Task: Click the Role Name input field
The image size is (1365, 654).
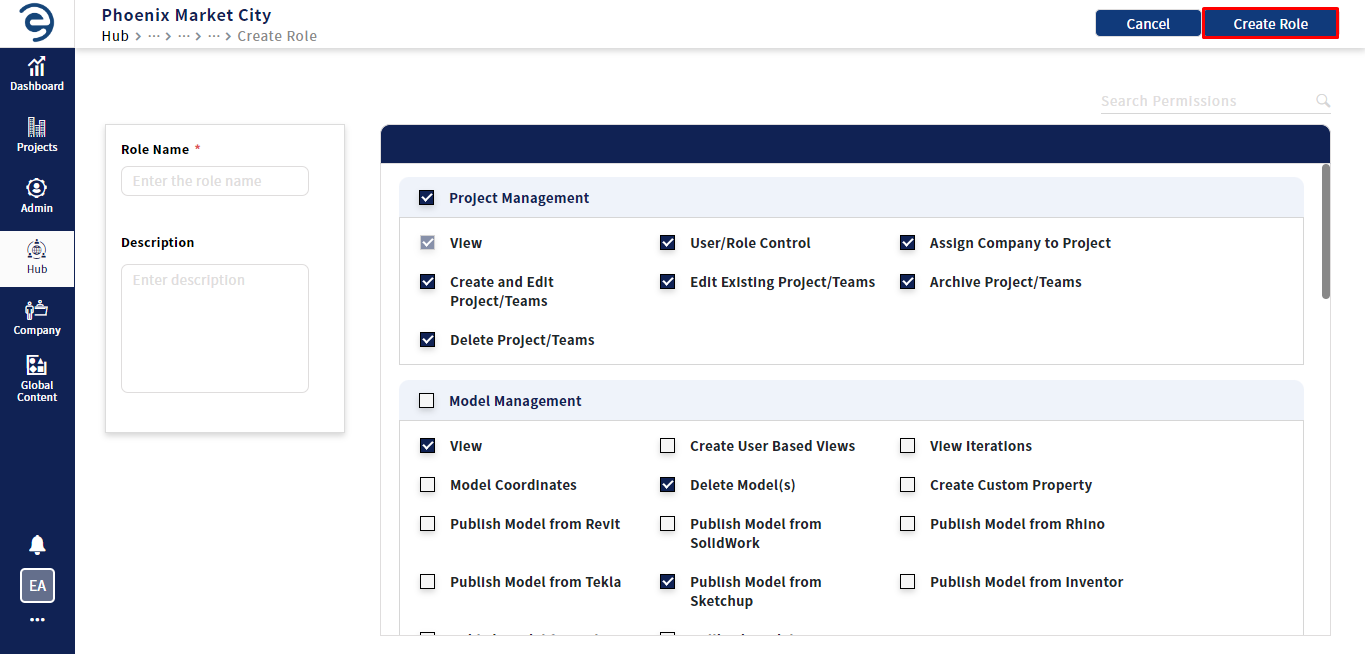Action: click(x=215, y=181)
